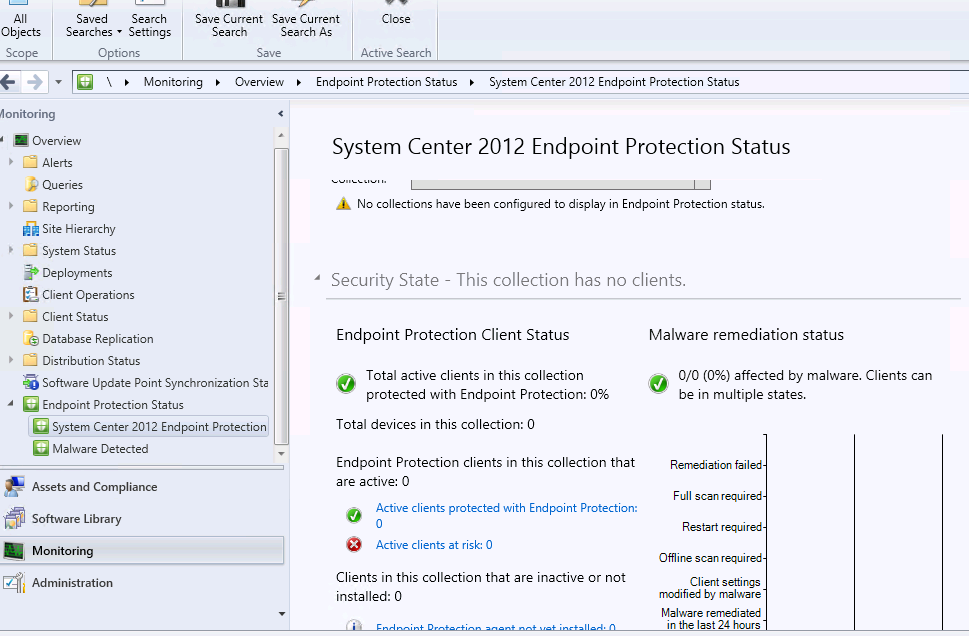Click the warning icon beside no collections message
This screenshot has height=636, width=969.
[x=343, y=204]
